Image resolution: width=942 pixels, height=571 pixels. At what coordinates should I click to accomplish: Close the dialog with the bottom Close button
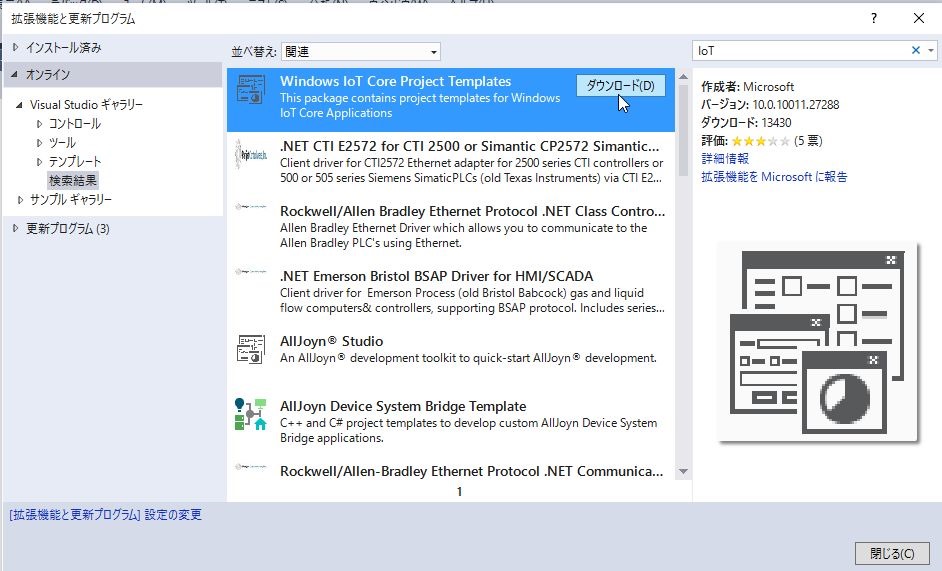pos(892,553)
